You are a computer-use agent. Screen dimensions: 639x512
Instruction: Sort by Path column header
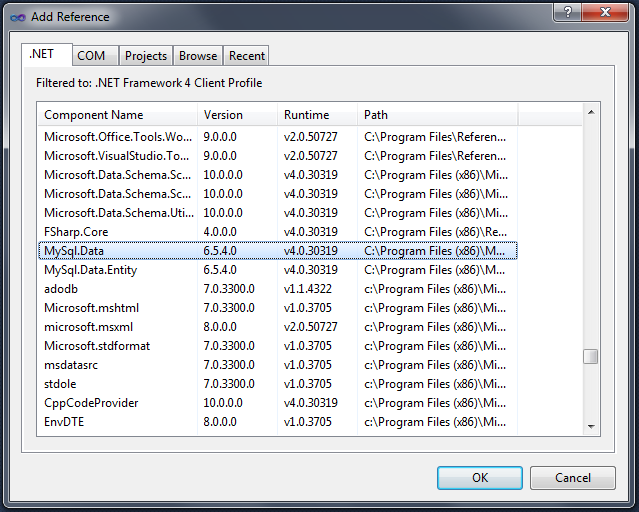[x=437, y=115]
